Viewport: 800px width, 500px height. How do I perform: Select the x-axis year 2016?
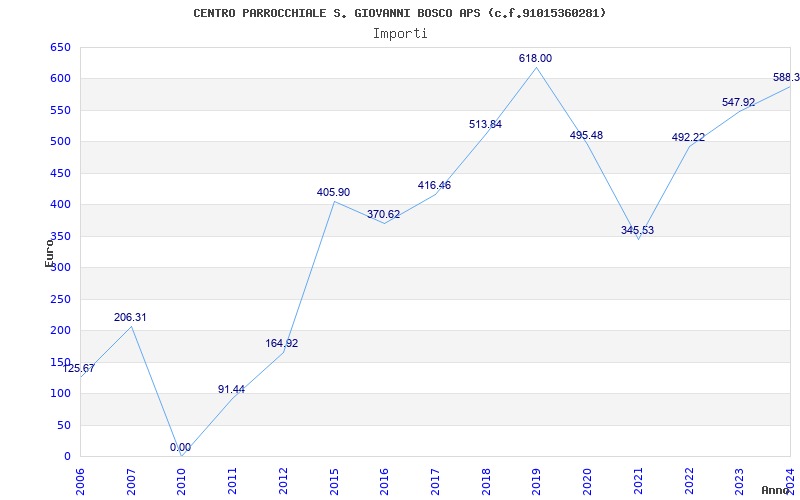384,482
